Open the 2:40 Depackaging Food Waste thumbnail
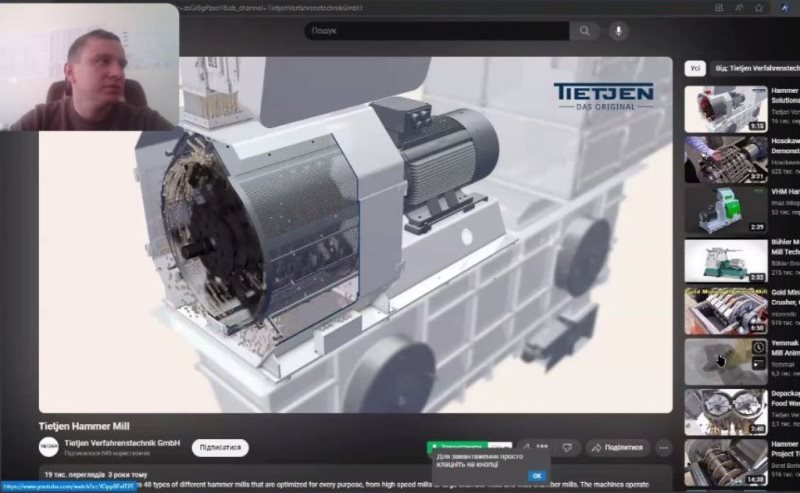This screenshot has width=800, height=493. click(x=726, y=412)
